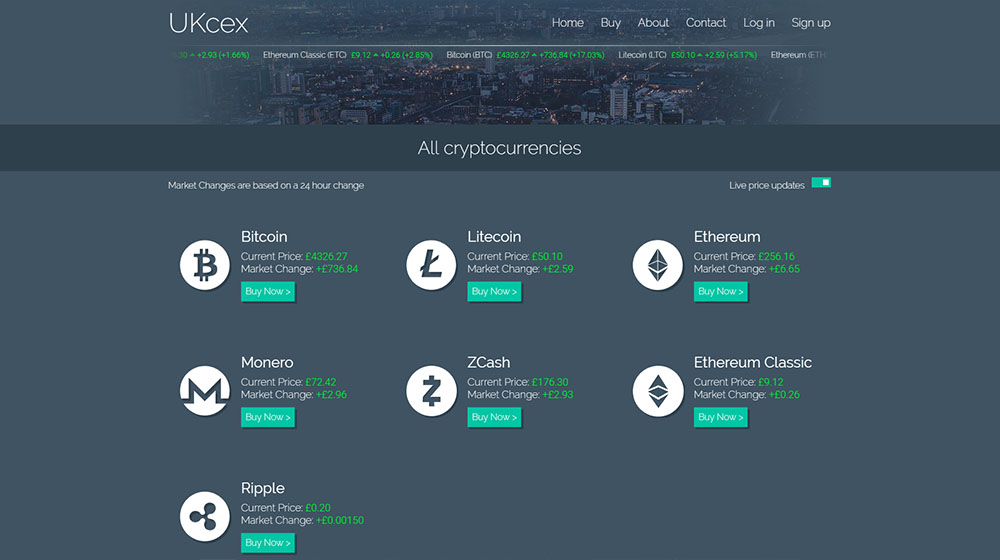Click the Bitcoin coin icon
The height and width of the screenshot is (560, 1000).
(205, 265)
